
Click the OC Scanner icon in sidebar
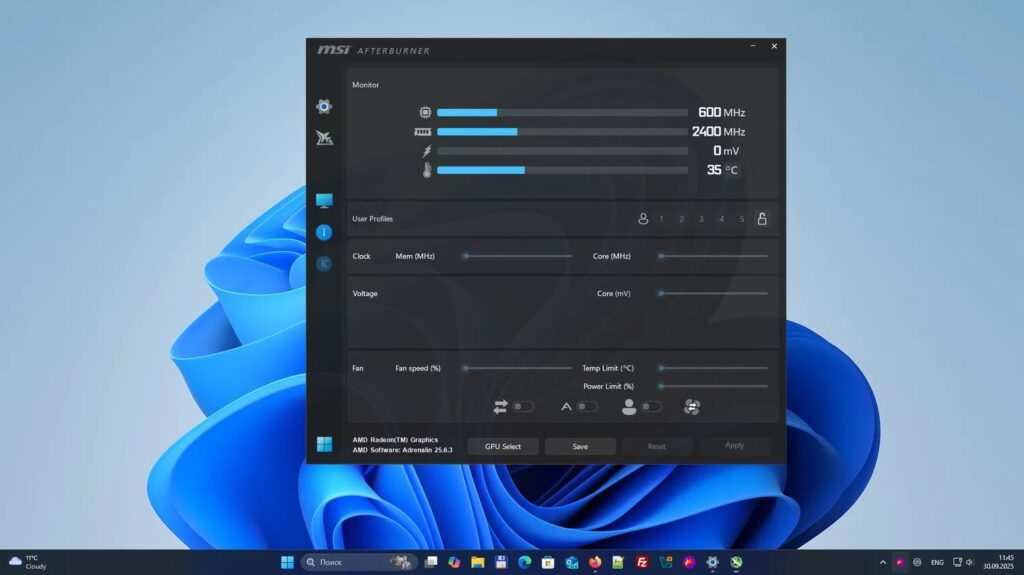(x=324, y=138)
